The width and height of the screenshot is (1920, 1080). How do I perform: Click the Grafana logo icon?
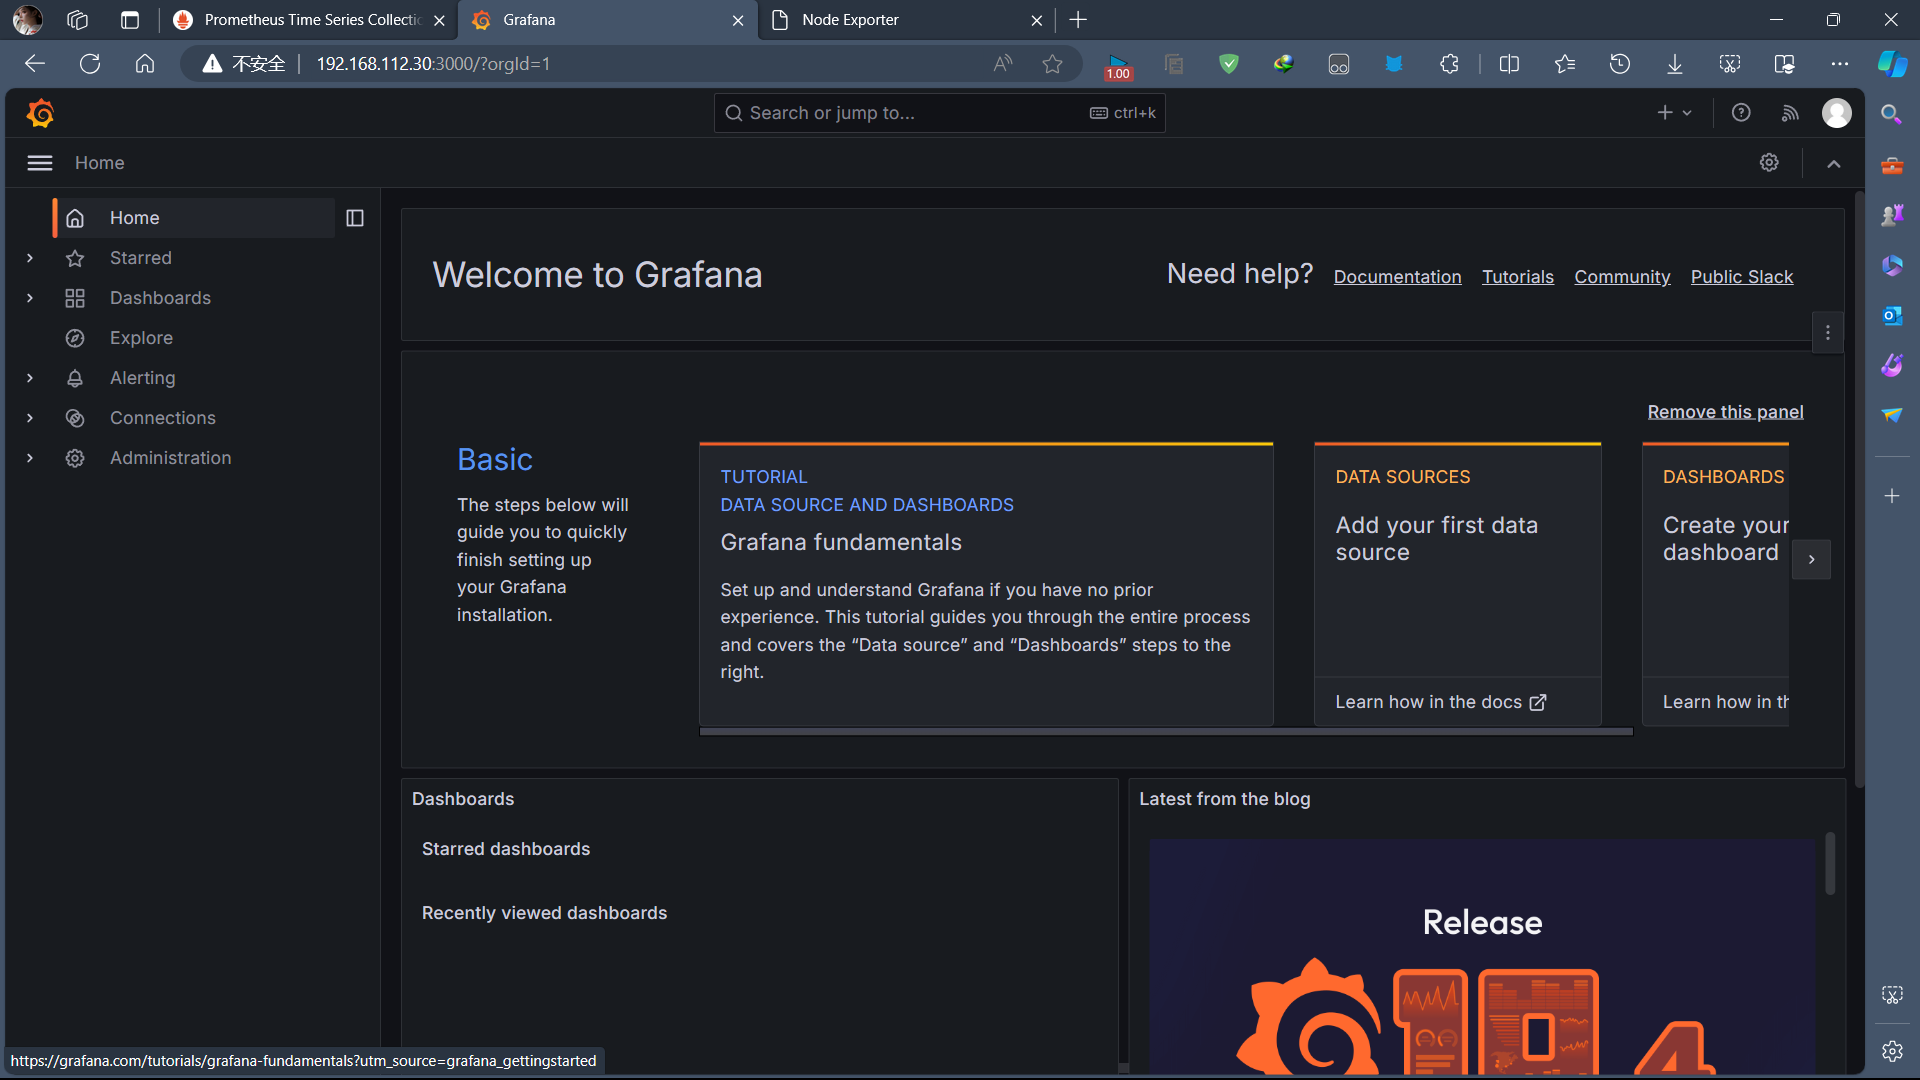(40, 113)
